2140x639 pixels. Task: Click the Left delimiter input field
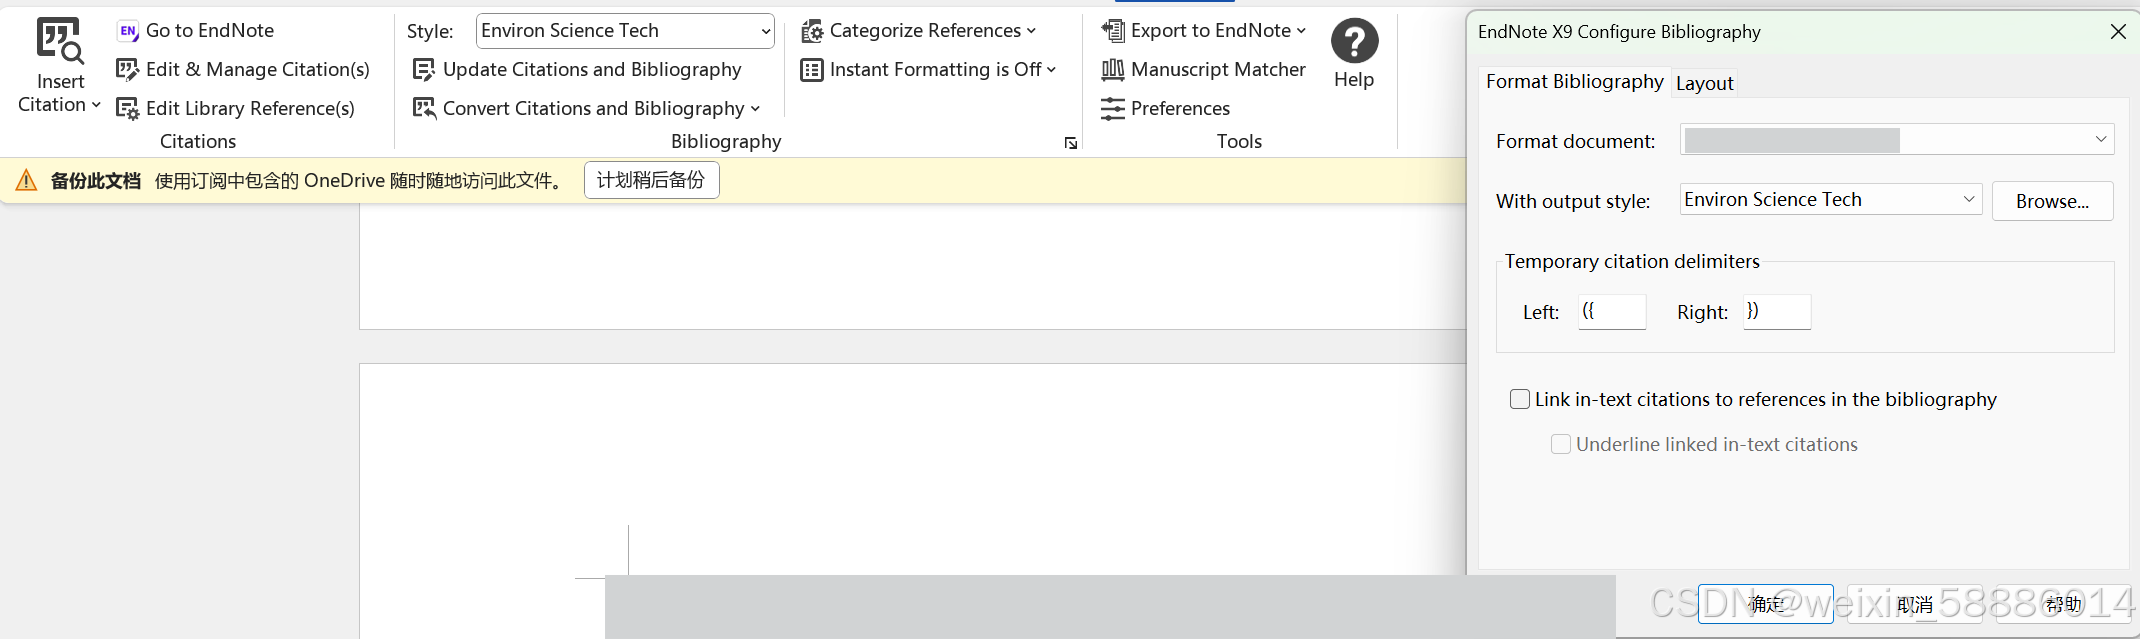1612,312
